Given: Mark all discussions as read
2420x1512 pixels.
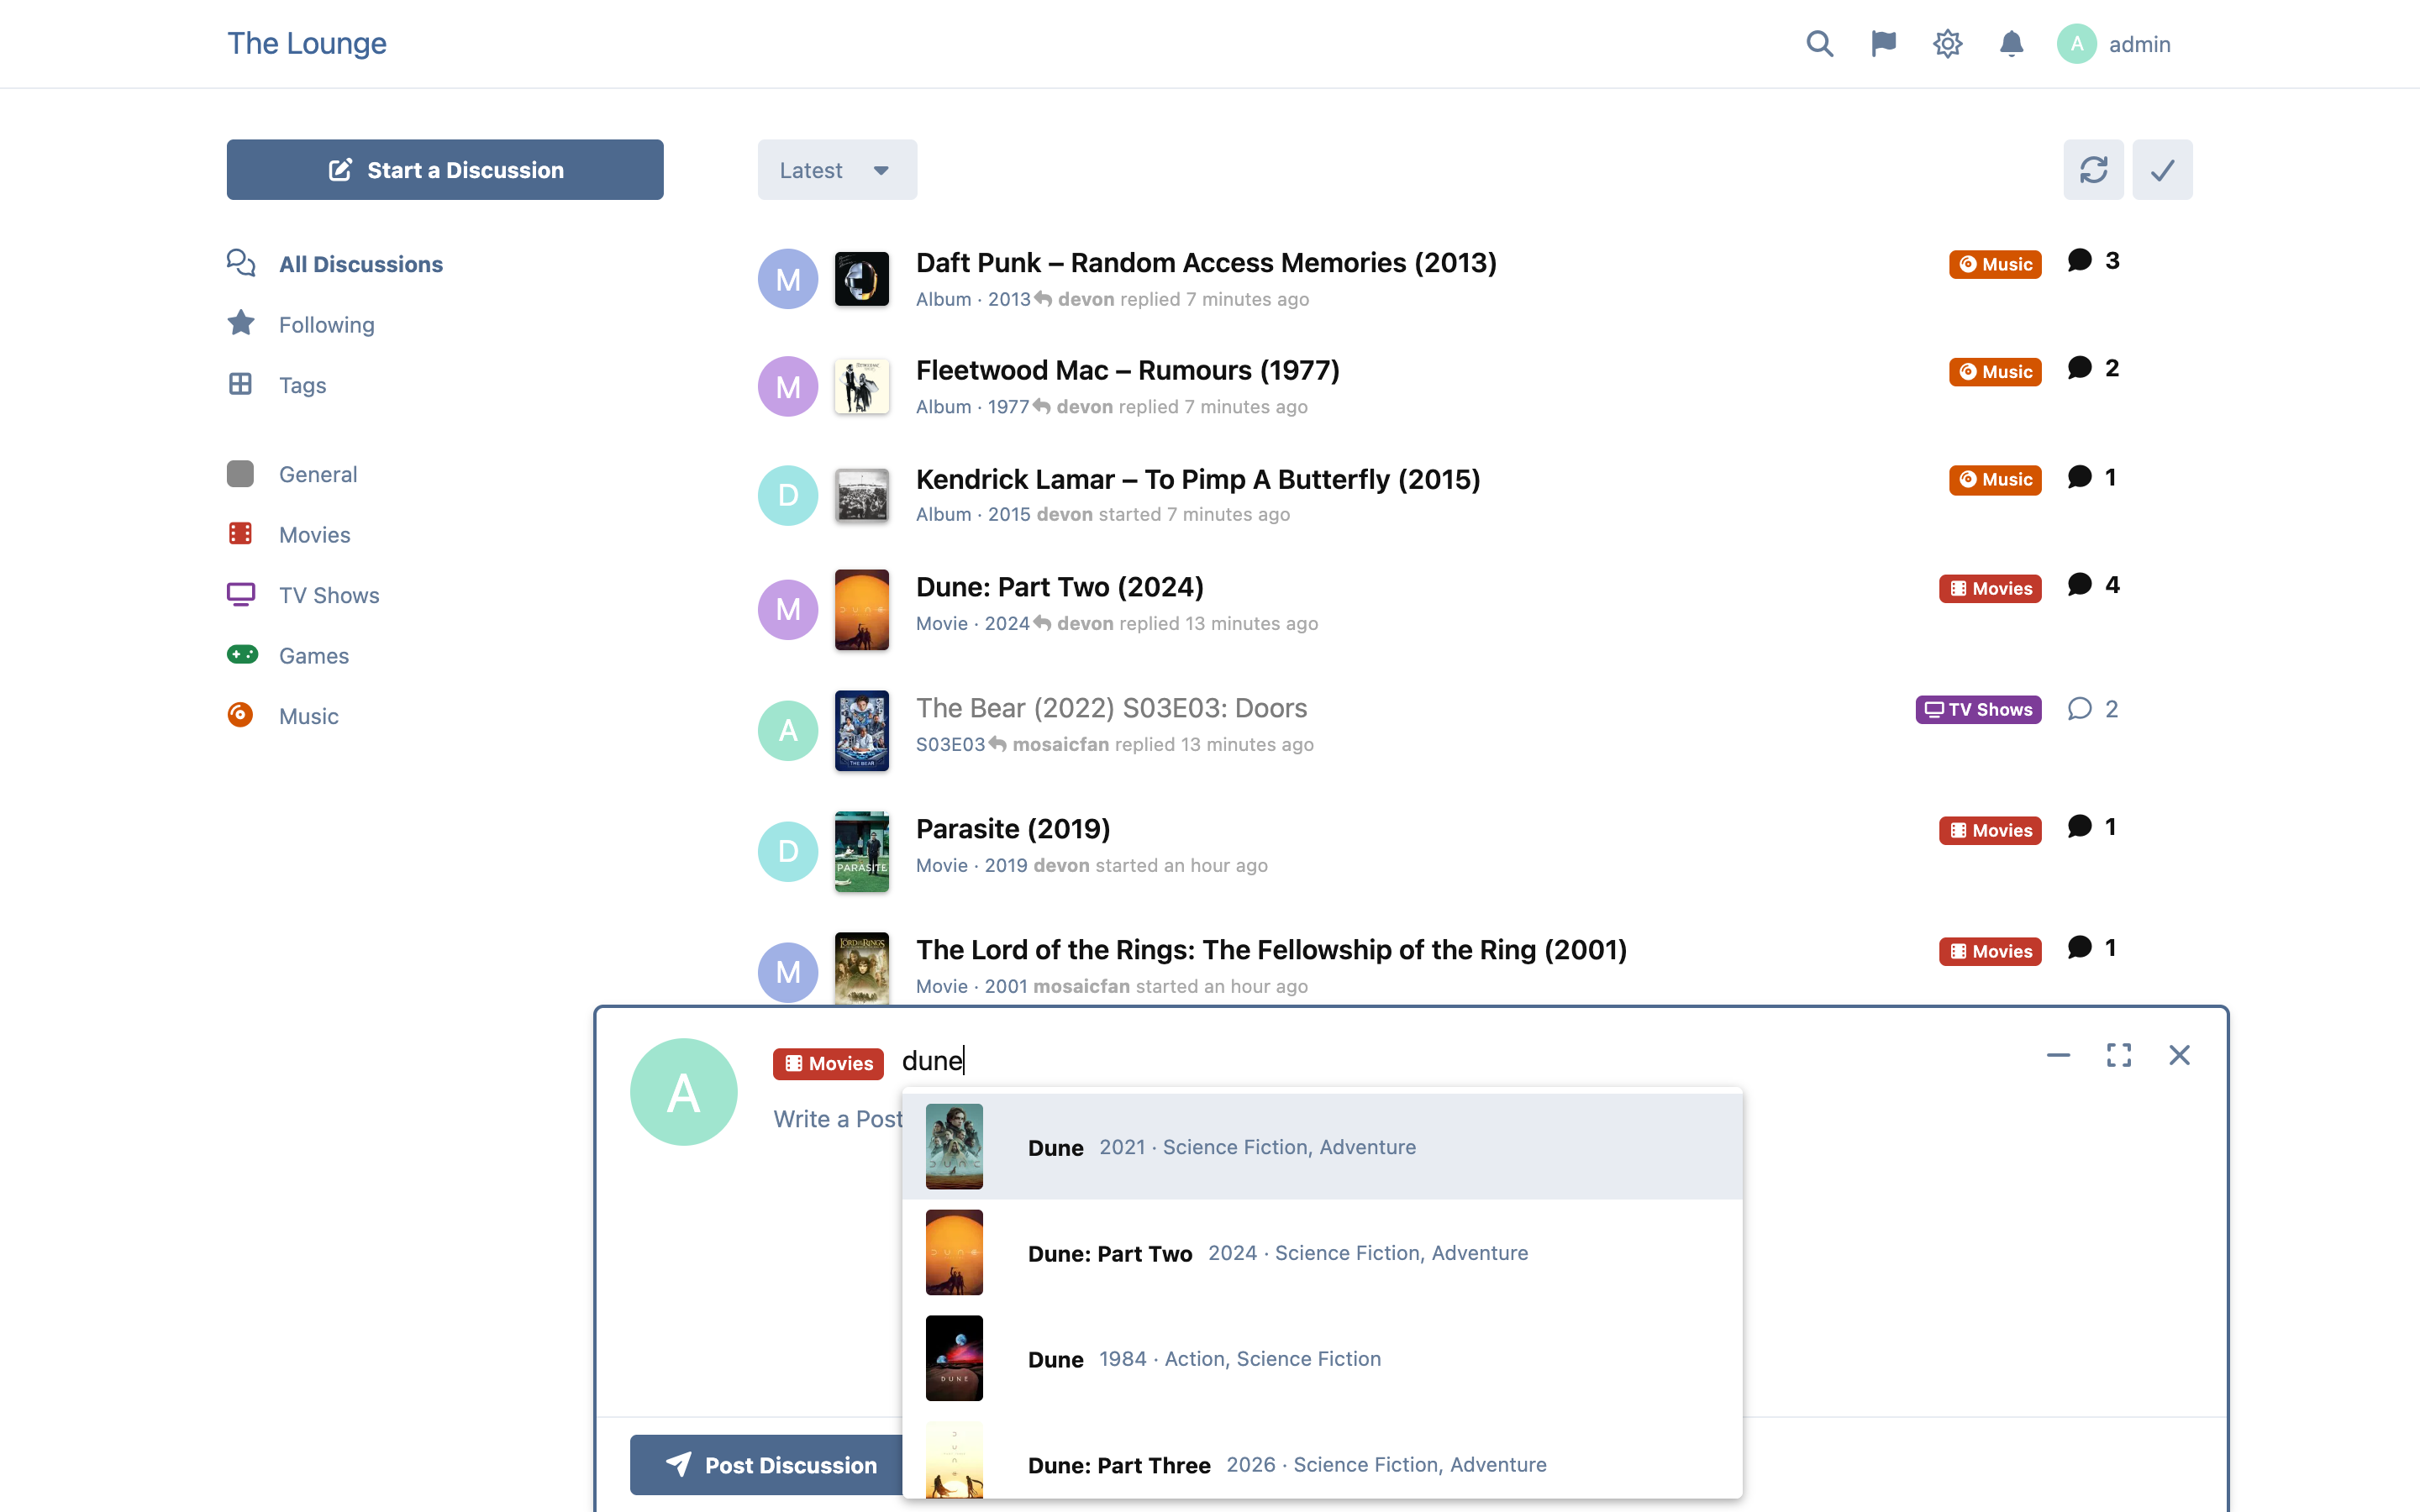Looking at the screenshot, I should pyautogui.click(x=2163, y=170).
